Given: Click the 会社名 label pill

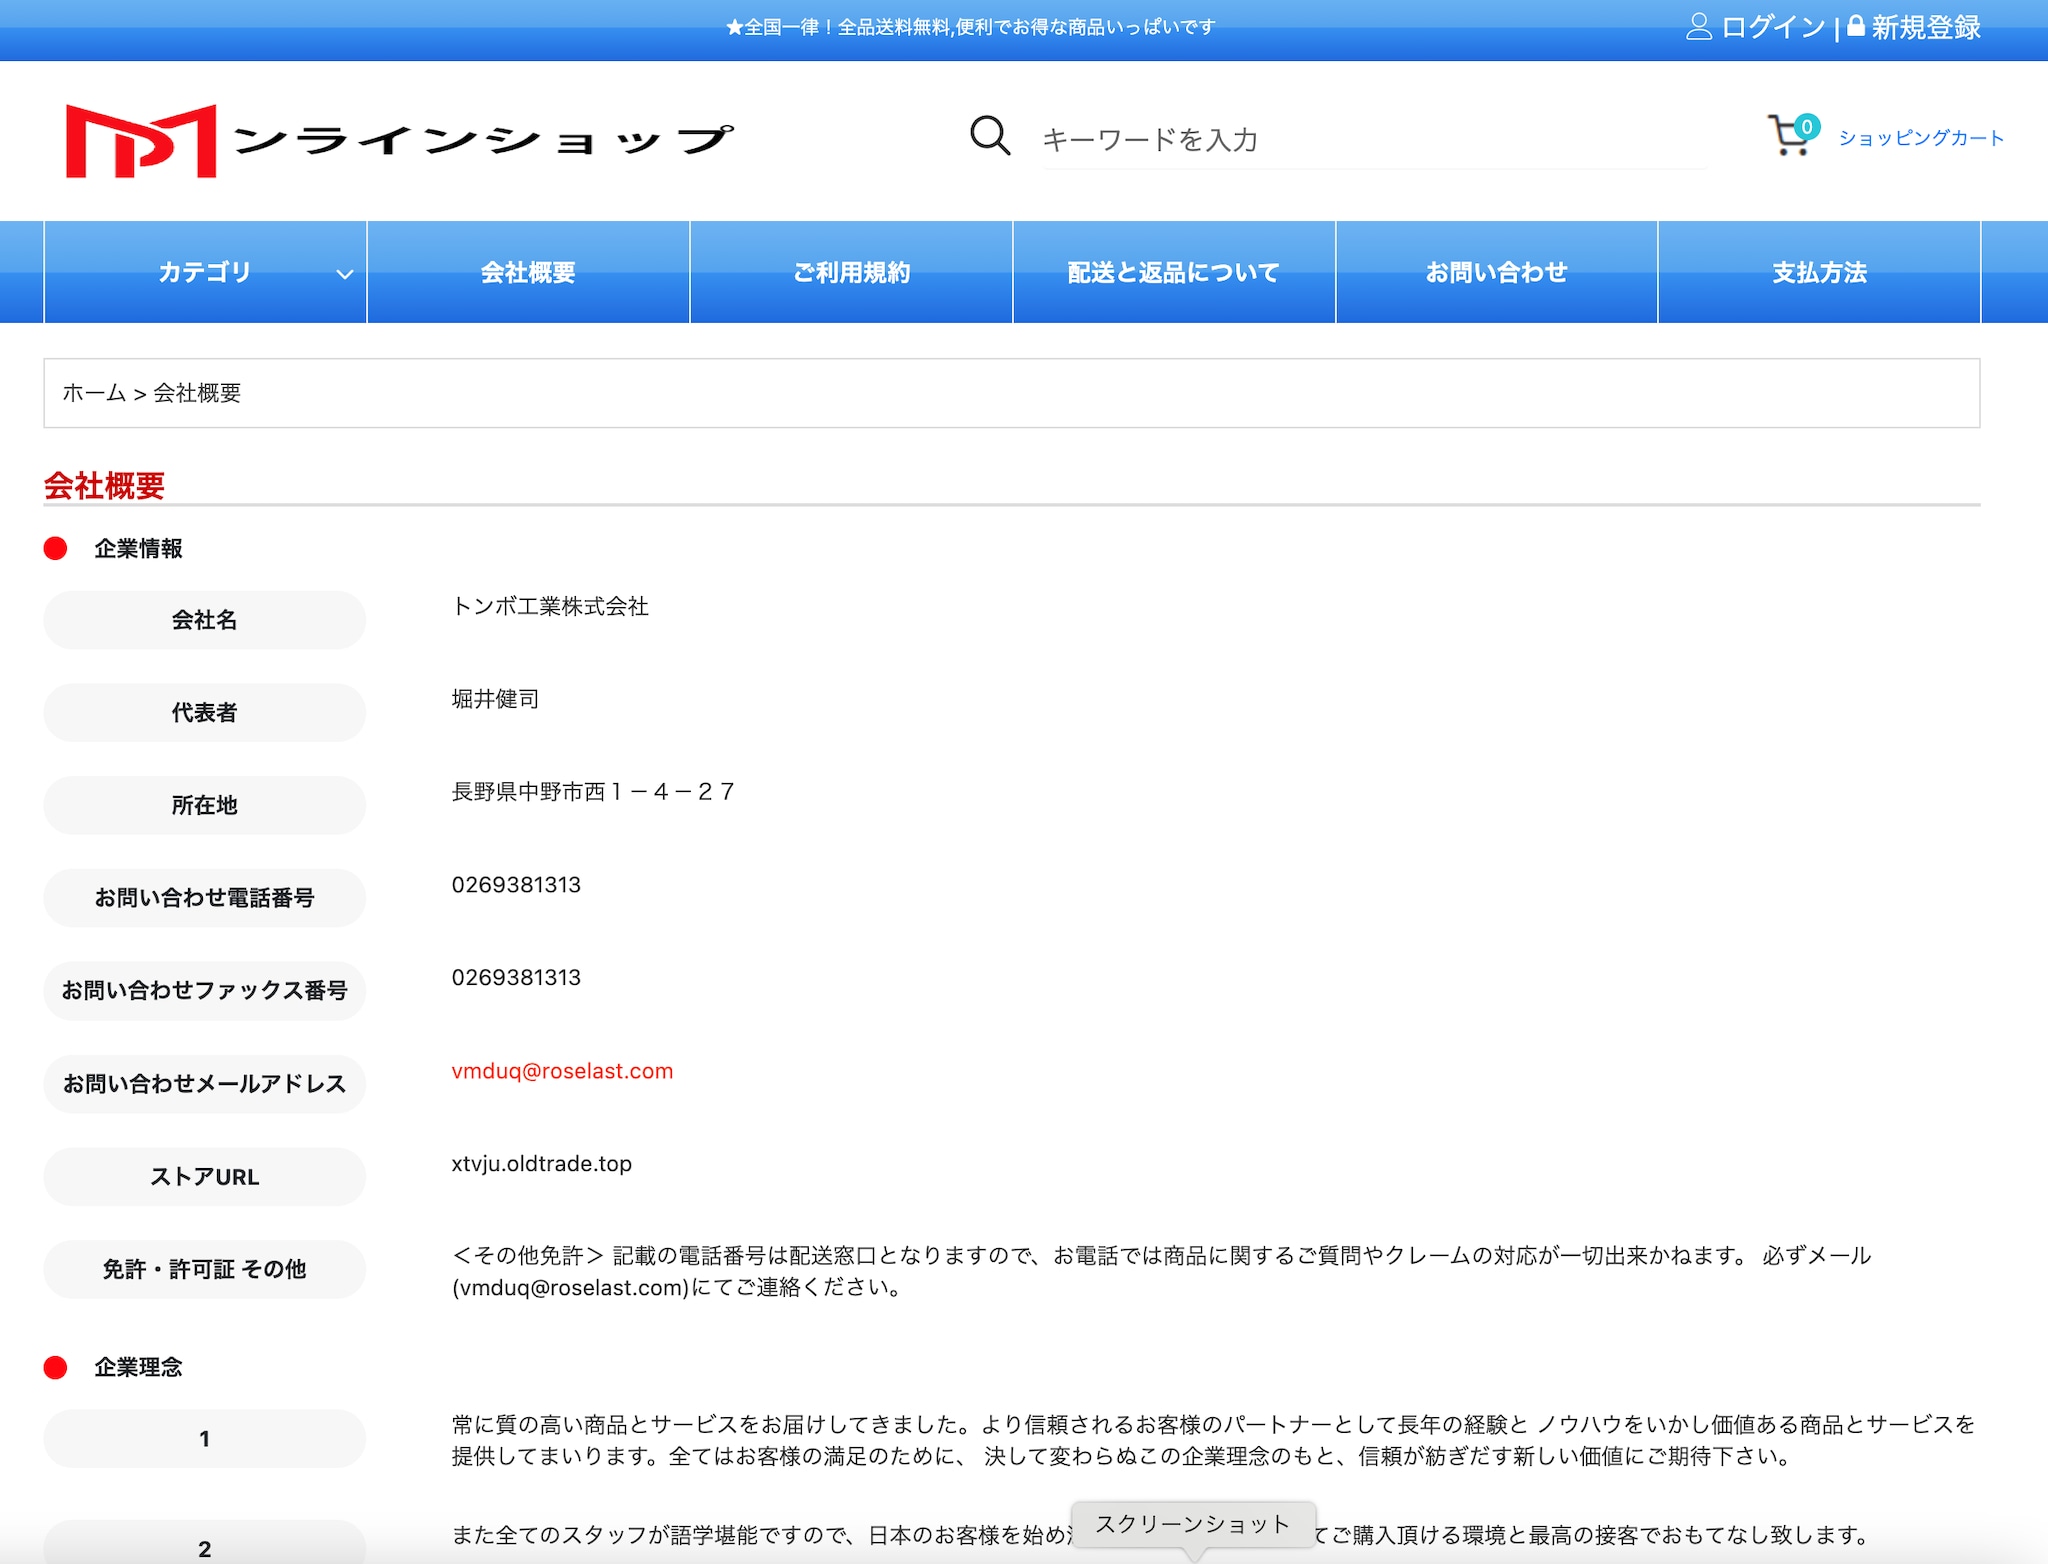Looking at the screenshot, I should point(205,620).
